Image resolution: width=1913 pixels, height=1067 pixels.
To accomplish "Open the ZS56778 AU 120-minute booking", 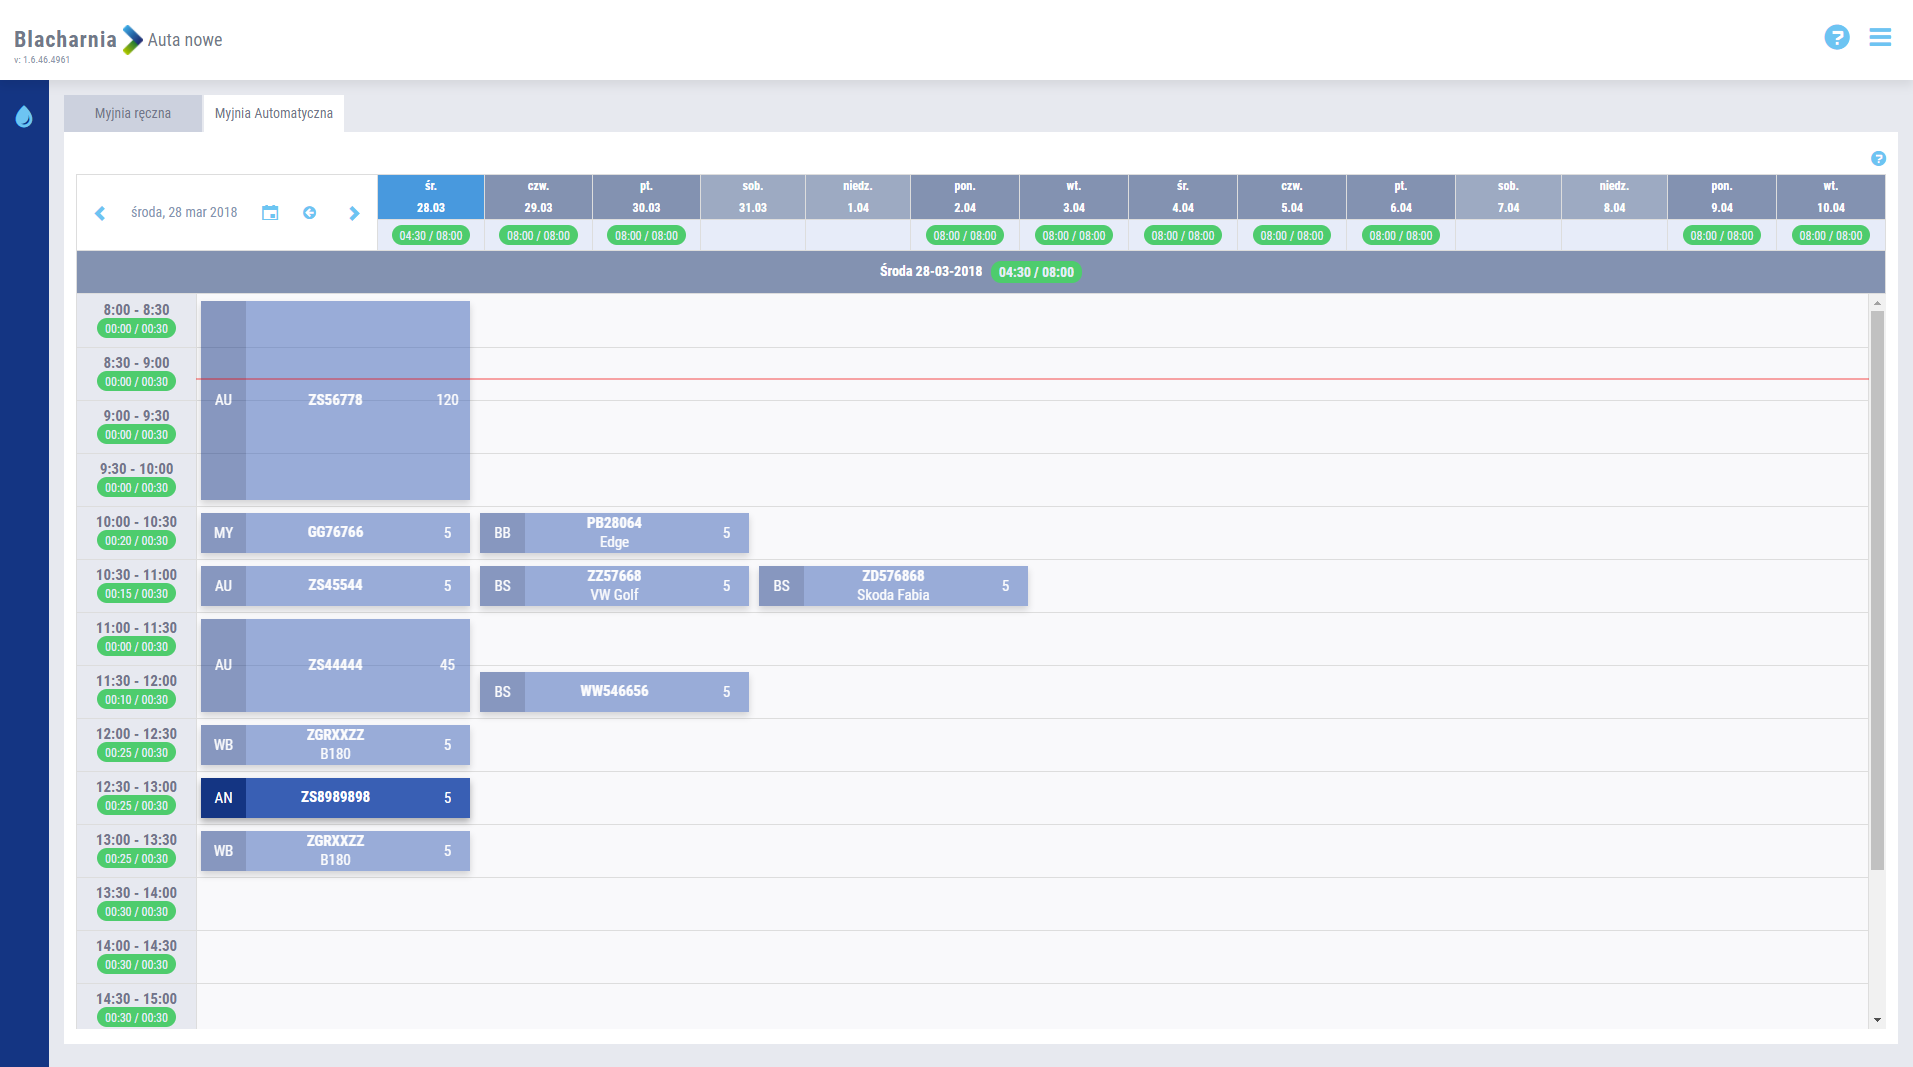I will 335,400.
